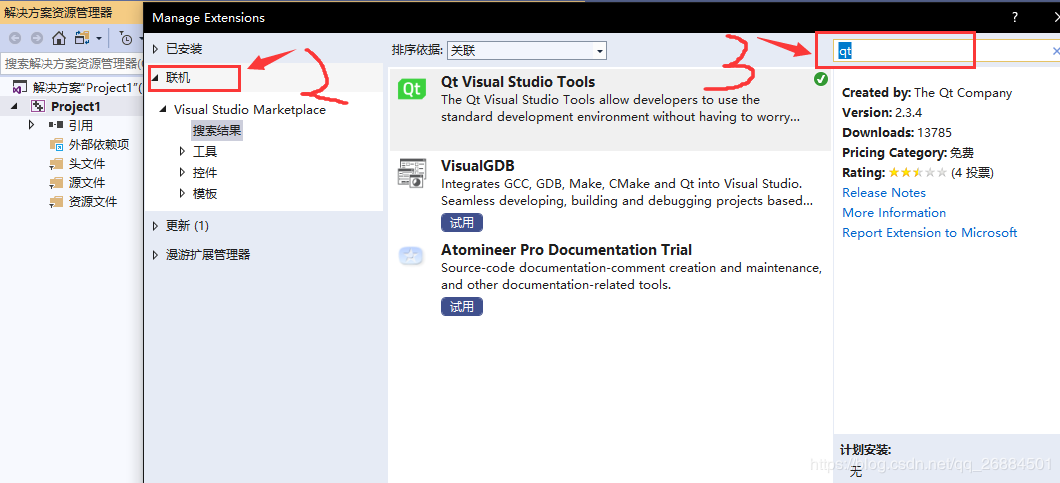Select the solution 'Project1' root node

(x=87, y=87)
